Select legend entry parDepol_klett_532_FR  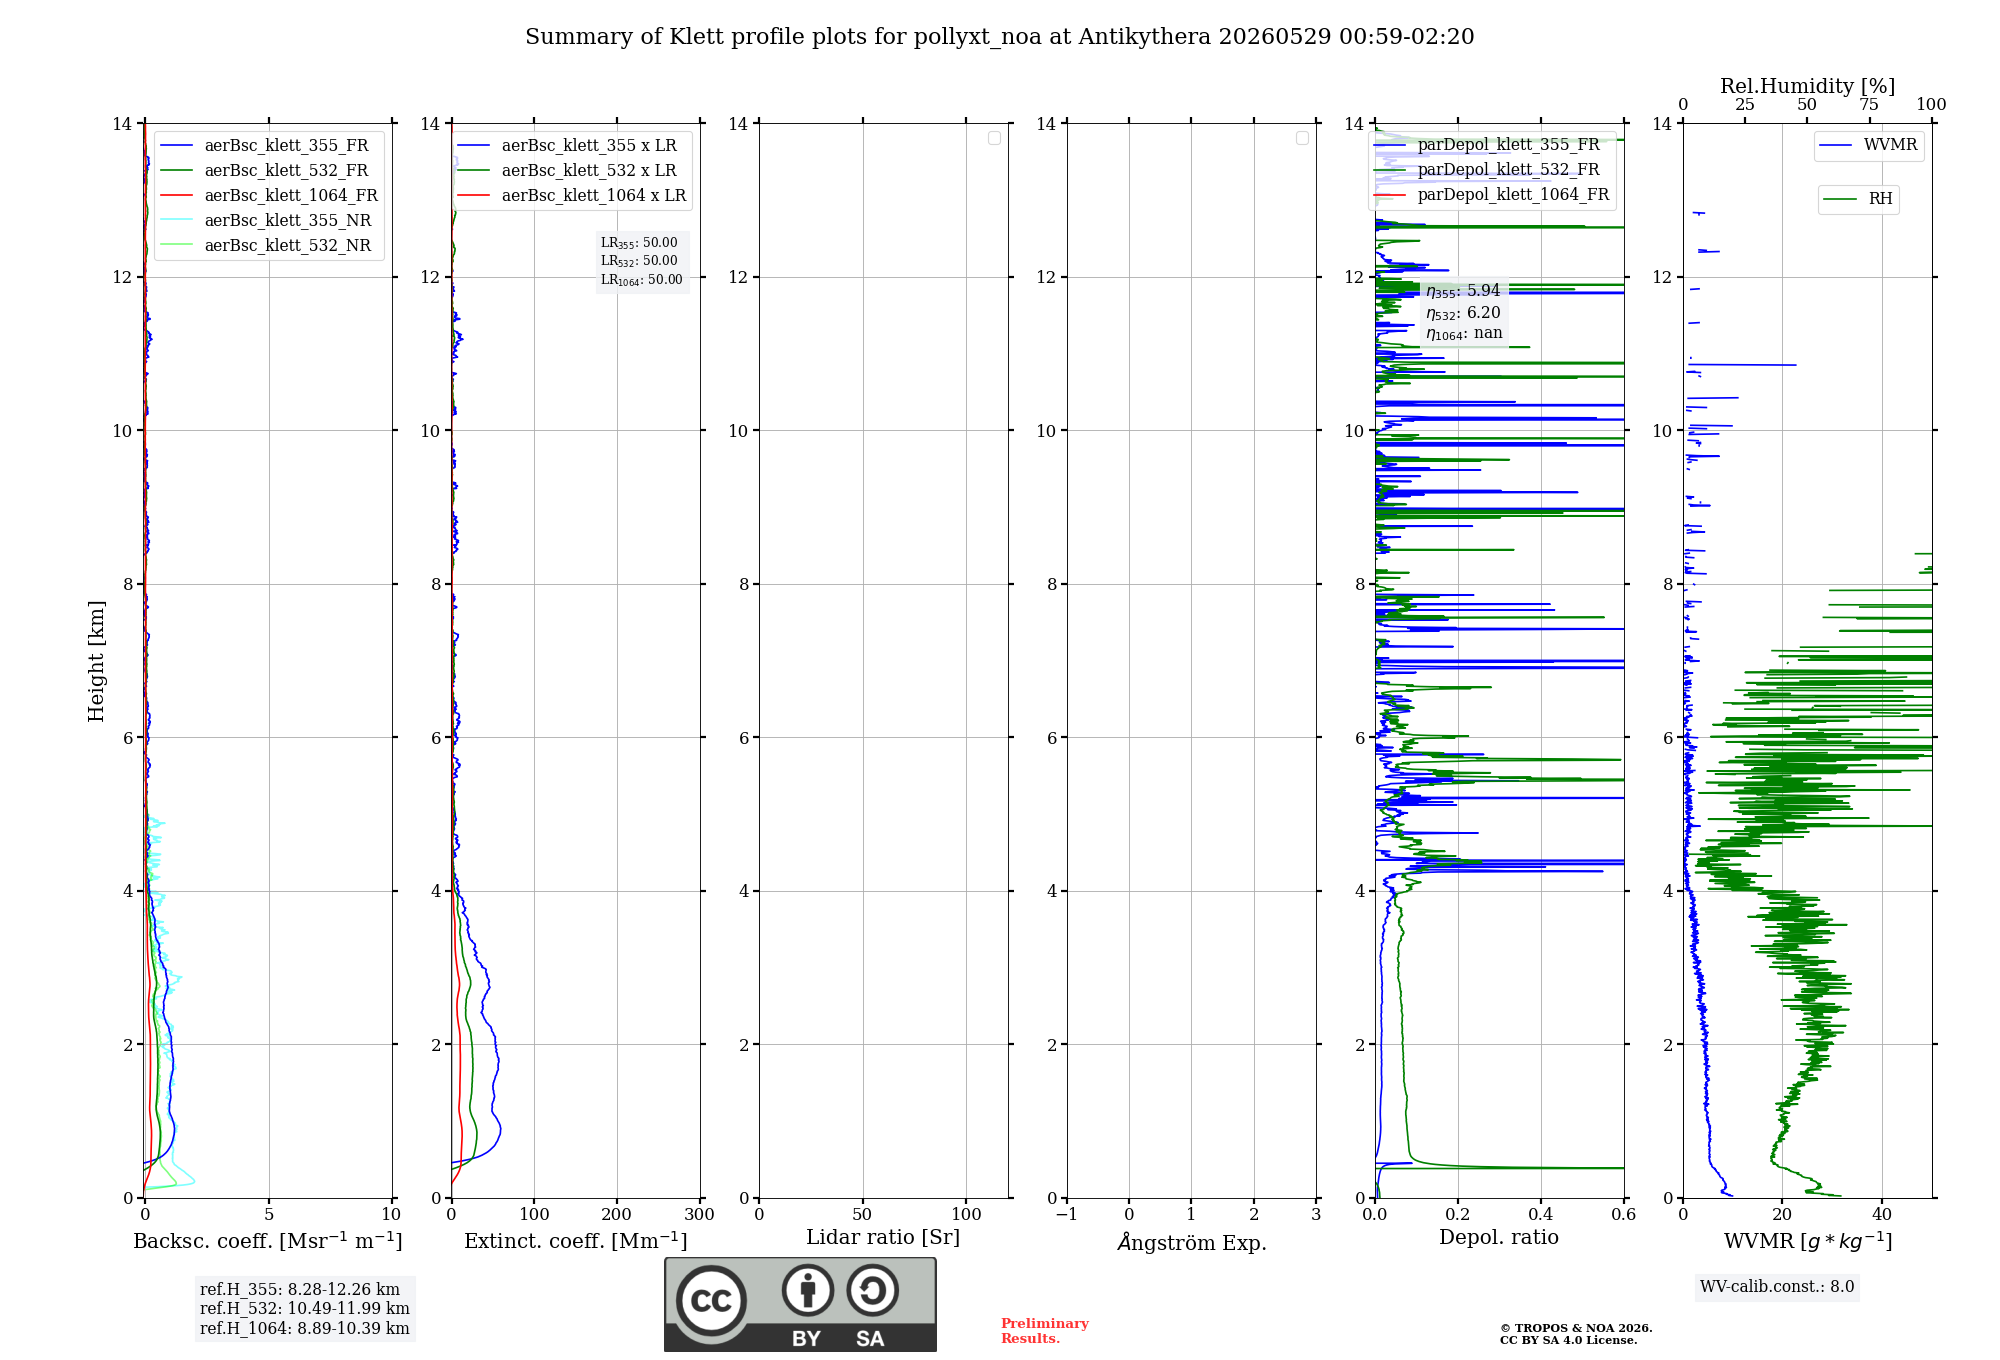coord(1508,169)
